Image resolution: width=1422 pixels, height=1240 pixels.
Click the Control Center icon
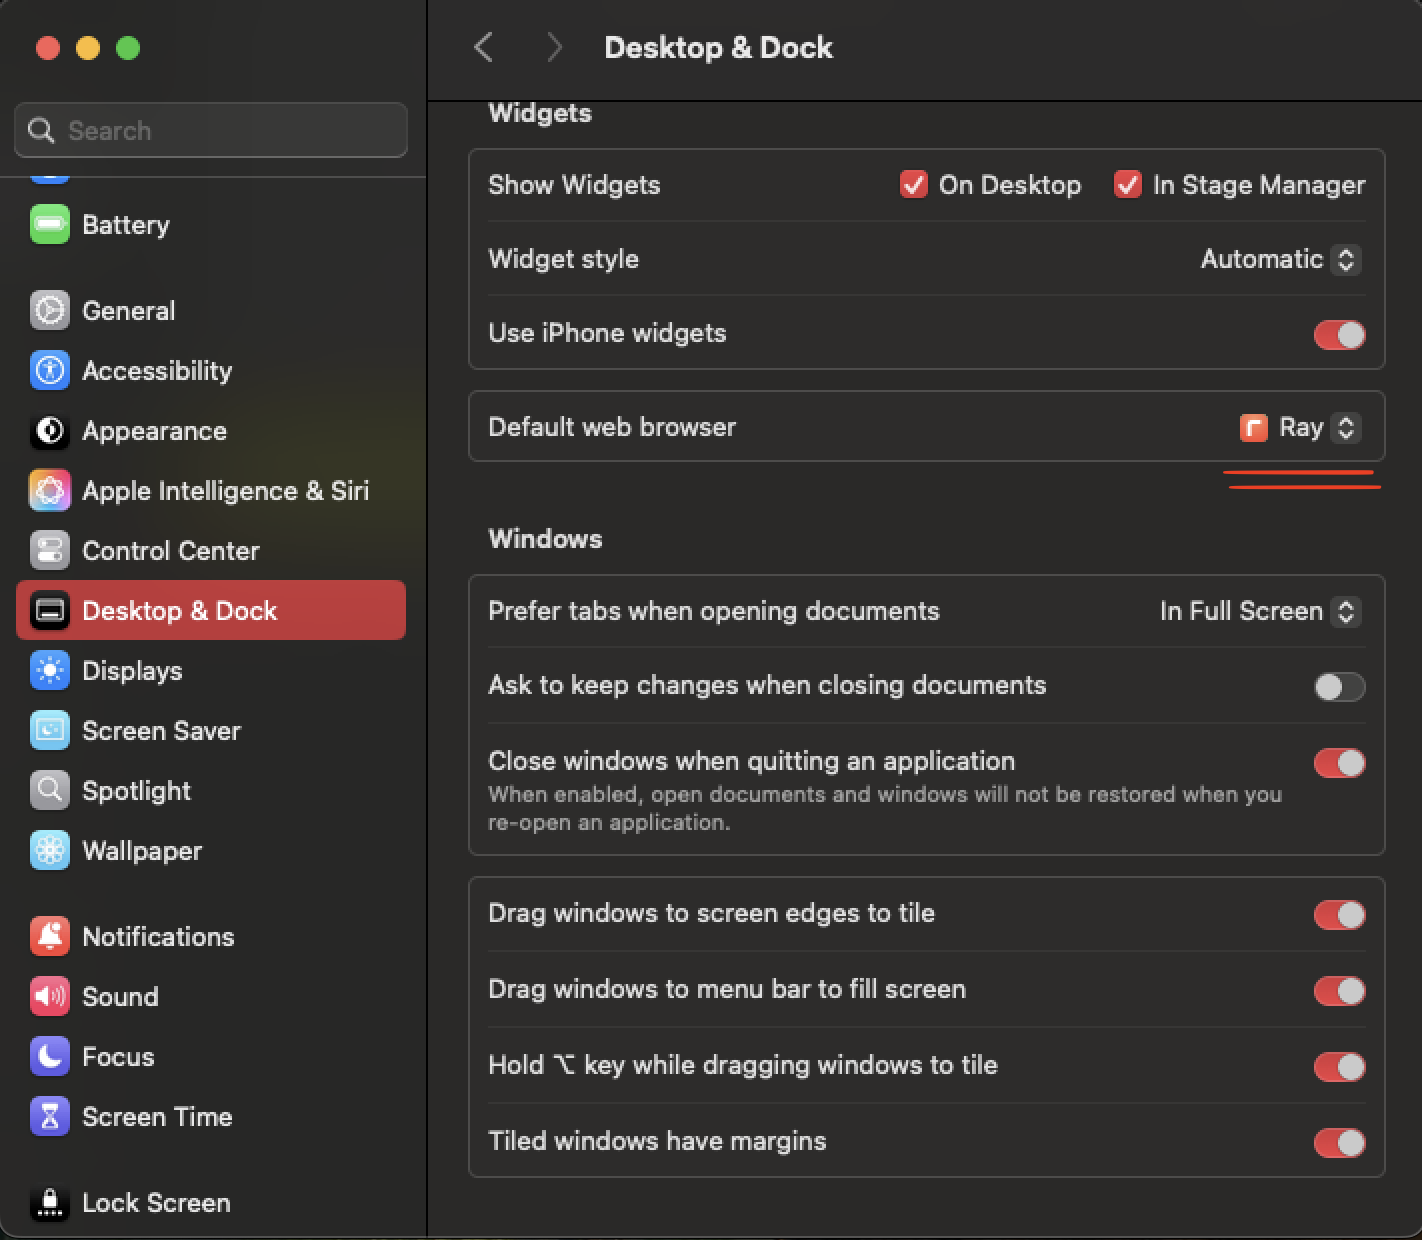(50, 551)
